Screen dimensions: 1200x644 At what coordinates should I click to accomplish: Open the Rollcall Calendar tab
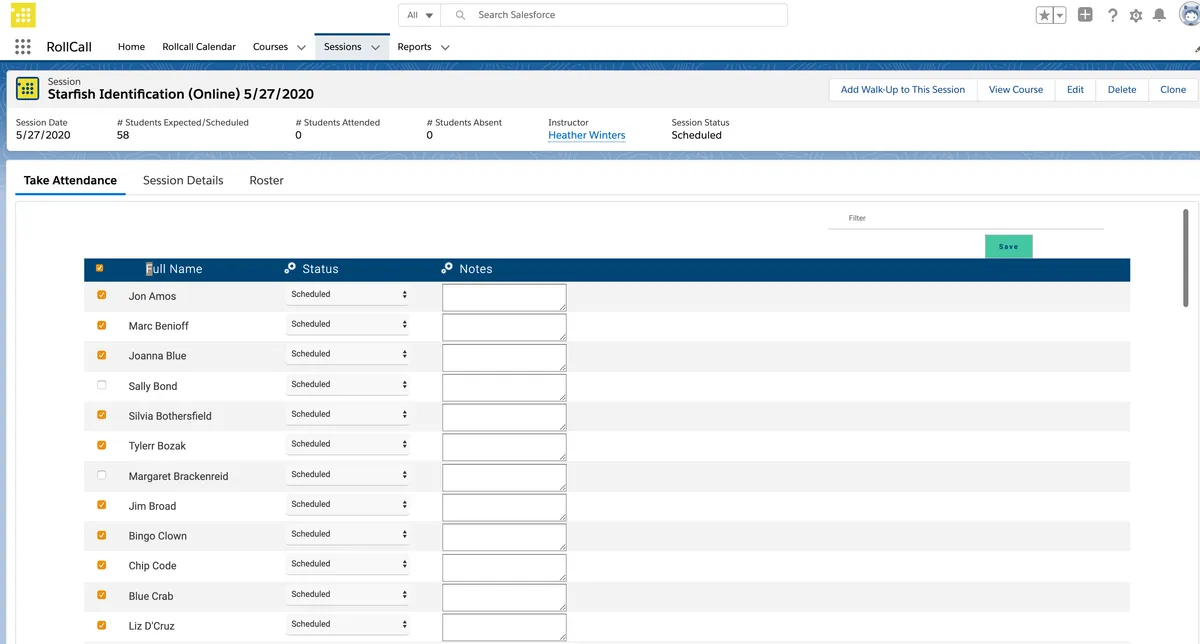199,47
